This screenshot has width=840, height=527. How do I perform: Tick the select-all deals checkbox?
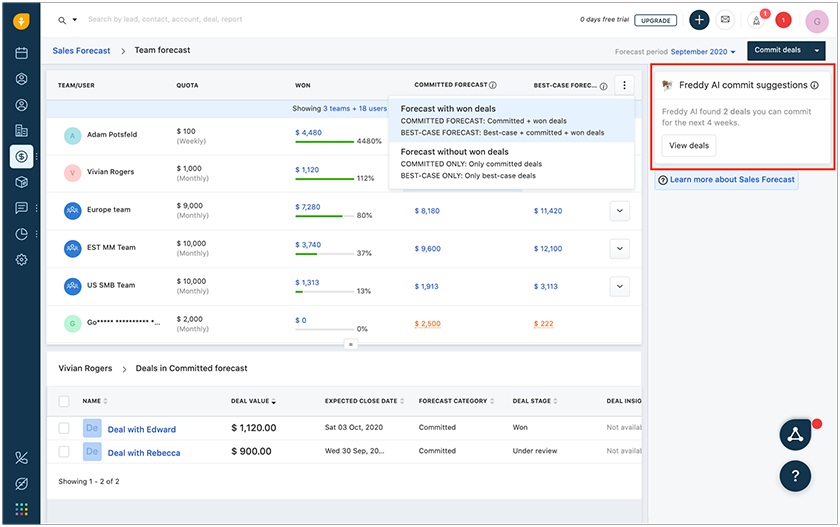tap(64, 401)
